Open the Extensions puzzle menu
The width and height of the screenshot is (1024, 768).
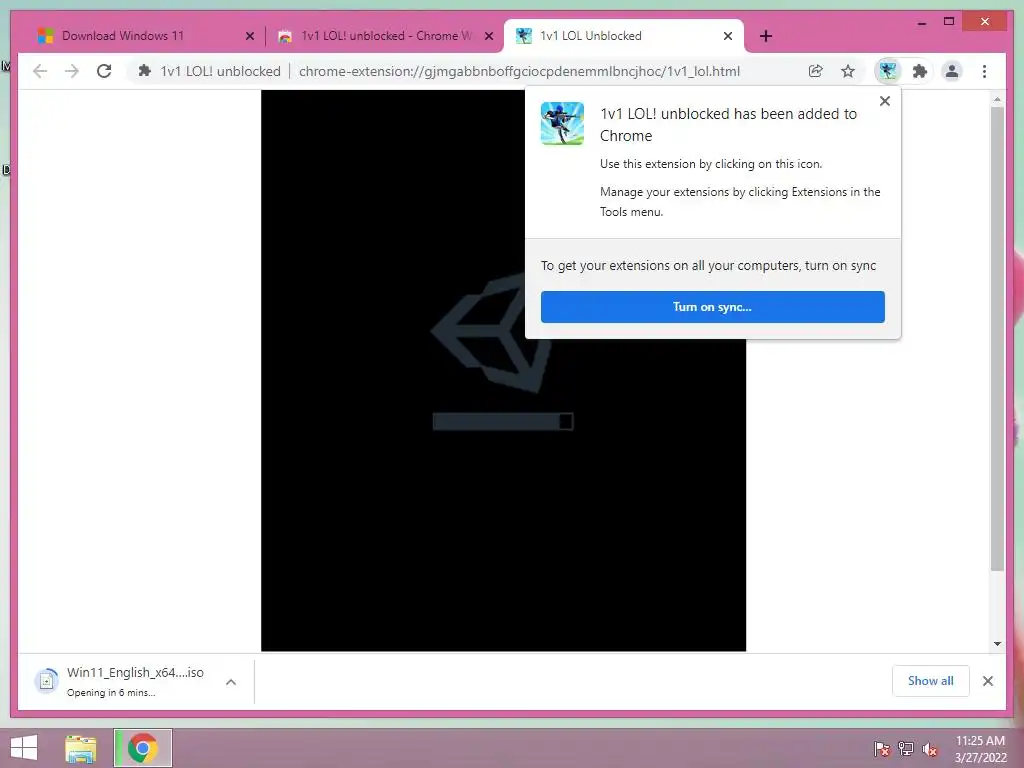(x=920, y=71)
